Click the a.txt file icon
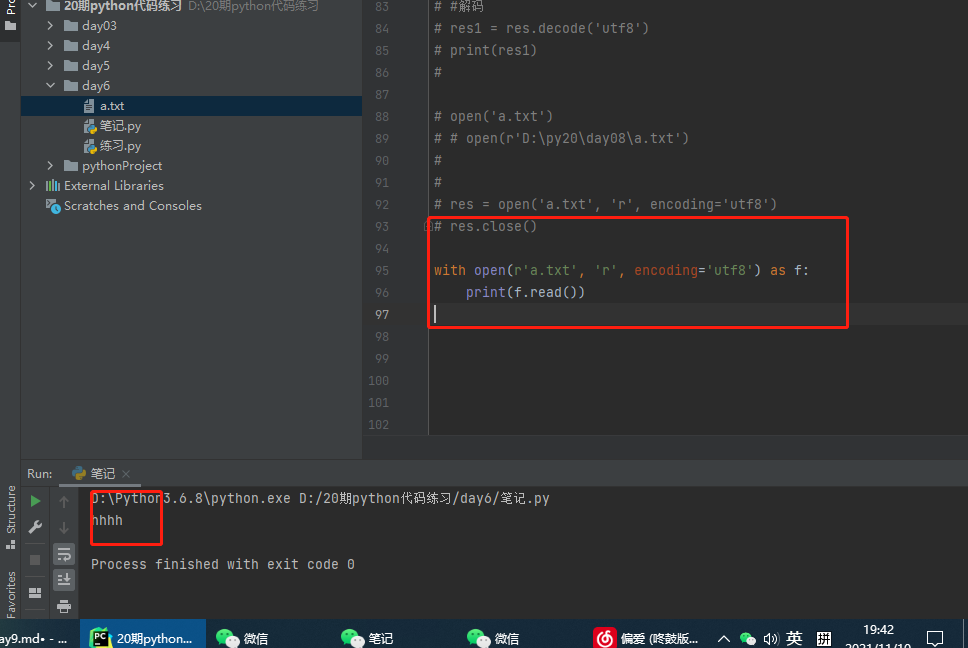Viewport: 968px width, 648px height. point(89,106)
